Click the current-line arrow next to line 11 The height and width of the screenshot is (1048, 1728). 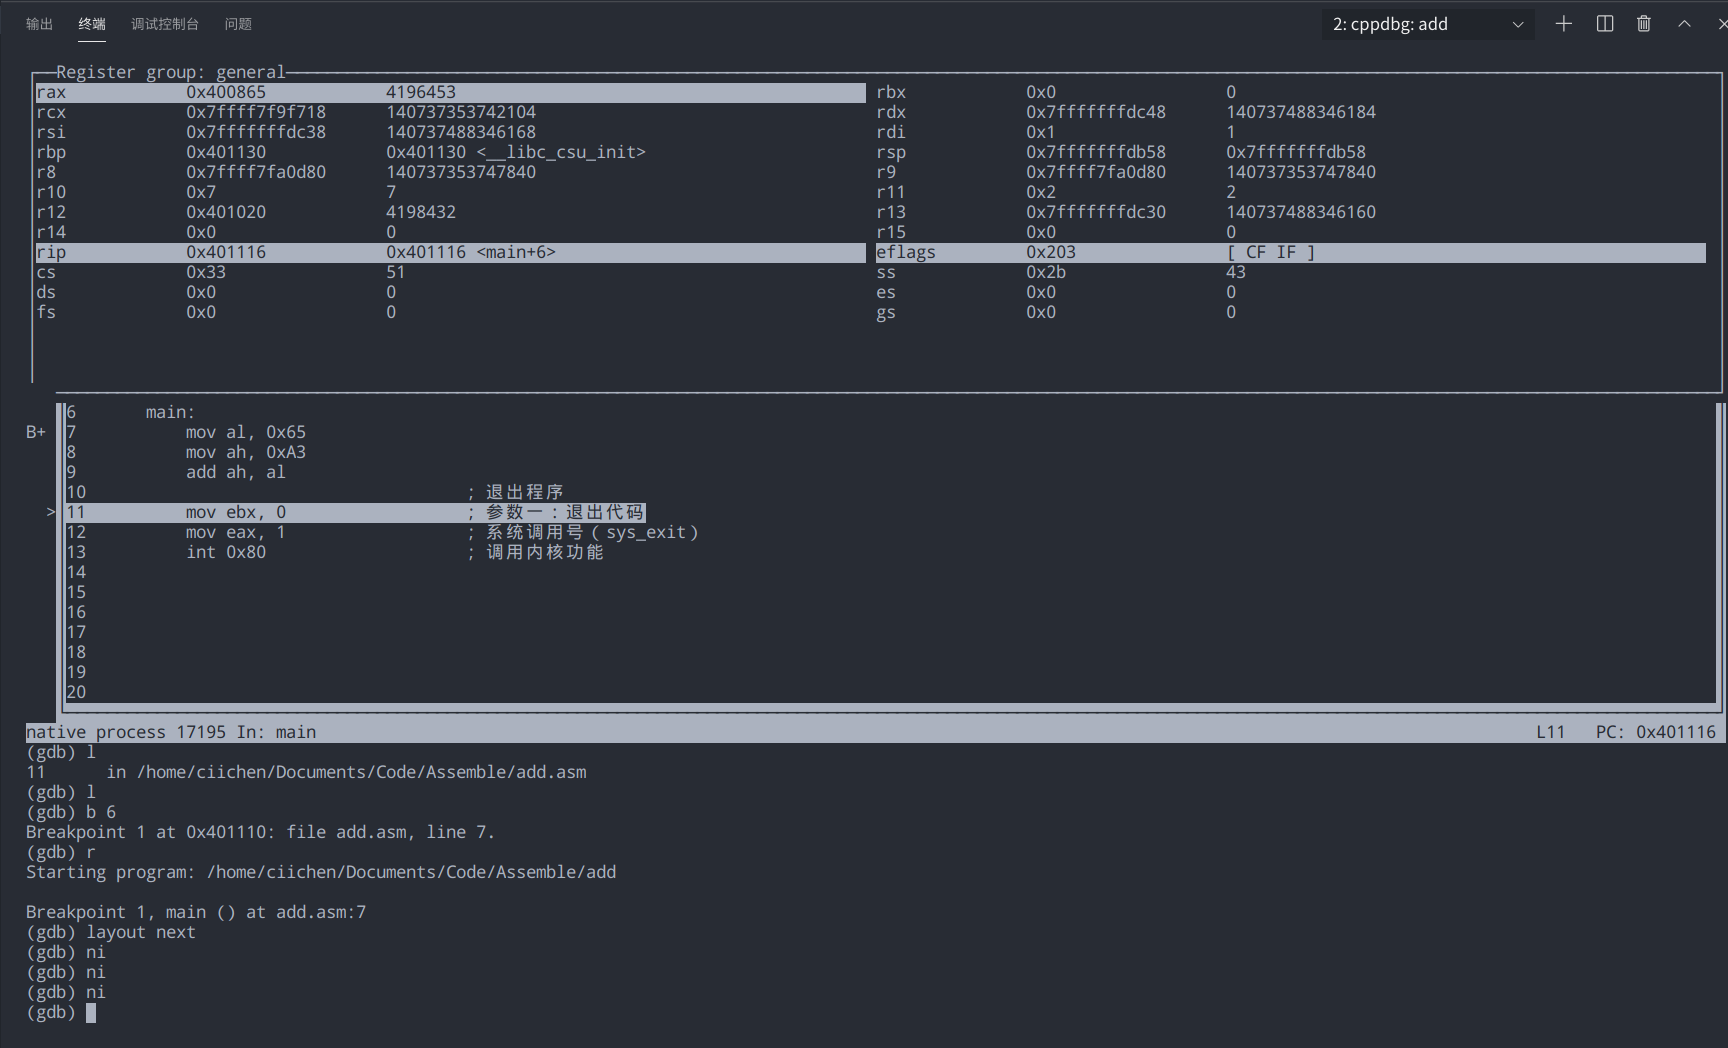point(50,511)
